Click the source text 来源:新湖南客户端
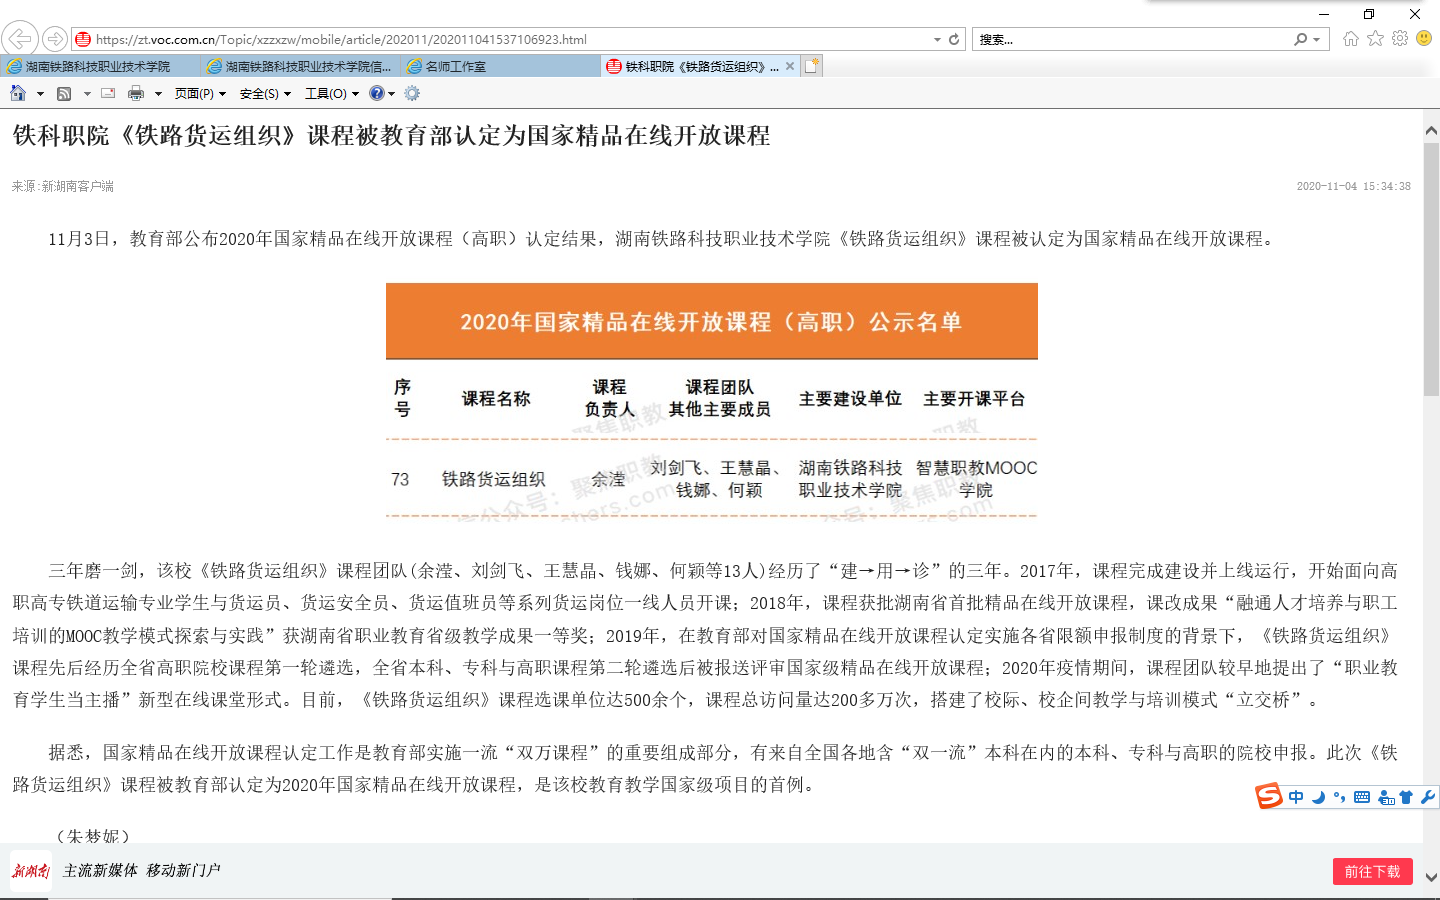 [x=63, y=186]
